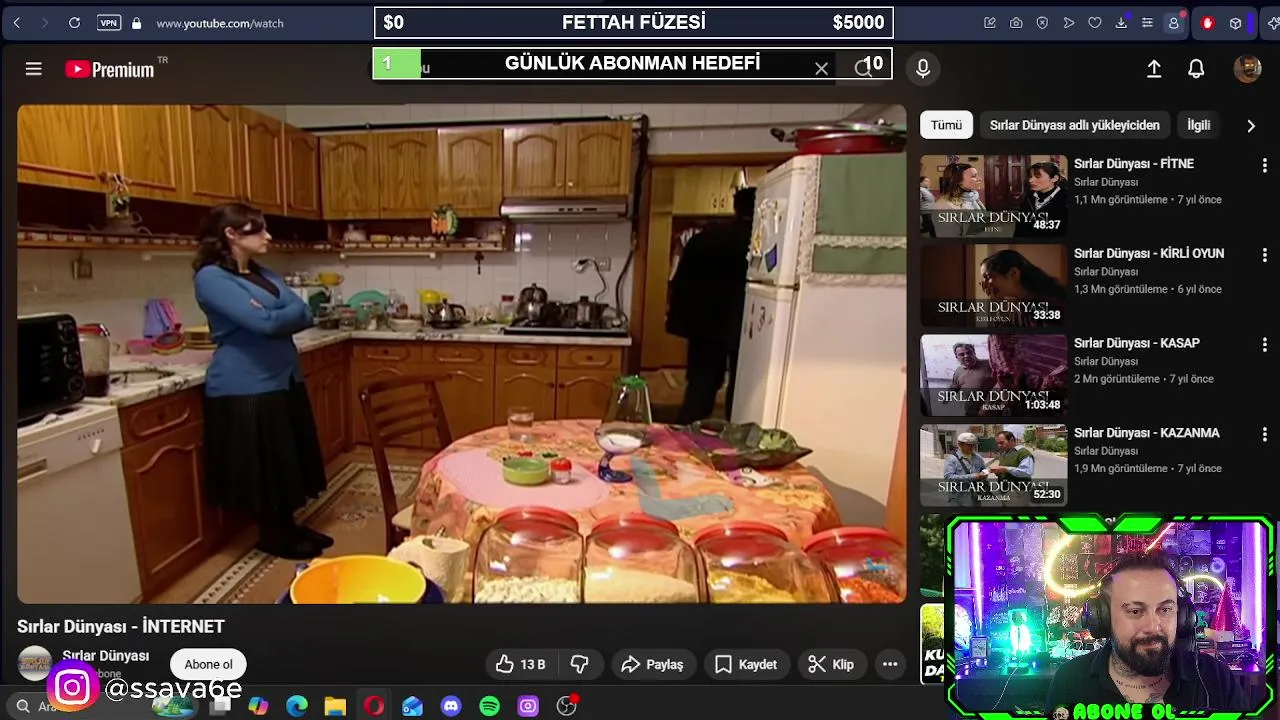Focus the www.youtube.com/watch address field
Image resolution: width=1280 pixels, height=720 pixels.
[x=220, y=23]
